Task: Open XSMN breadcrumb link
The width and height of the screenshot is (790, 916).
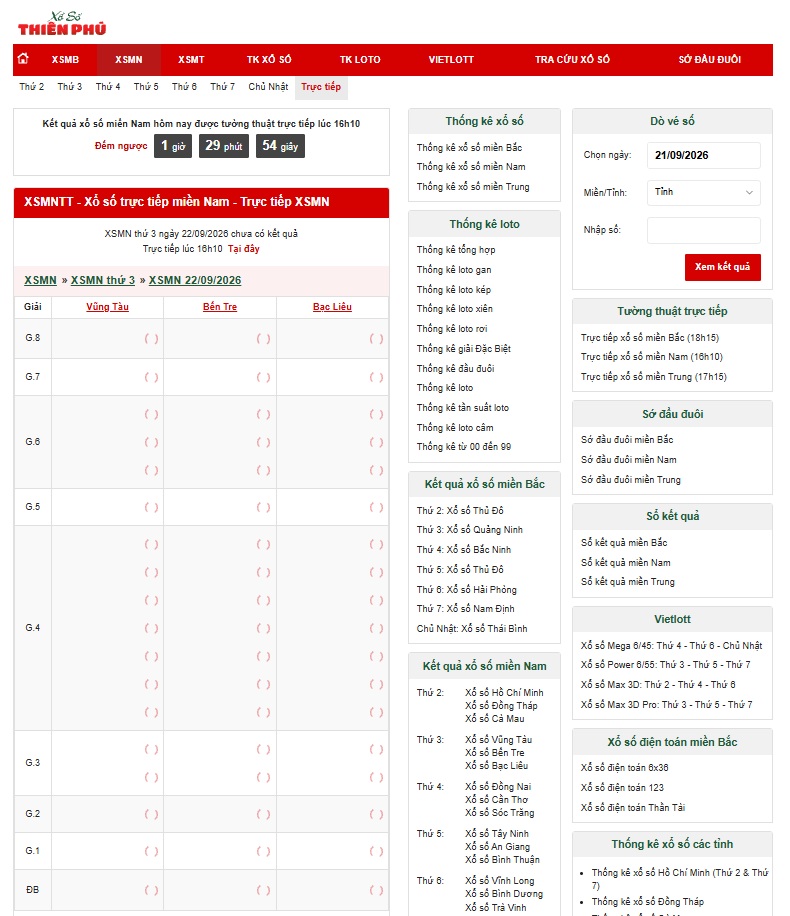Action: pyautogui.click(x=40, y=280)
